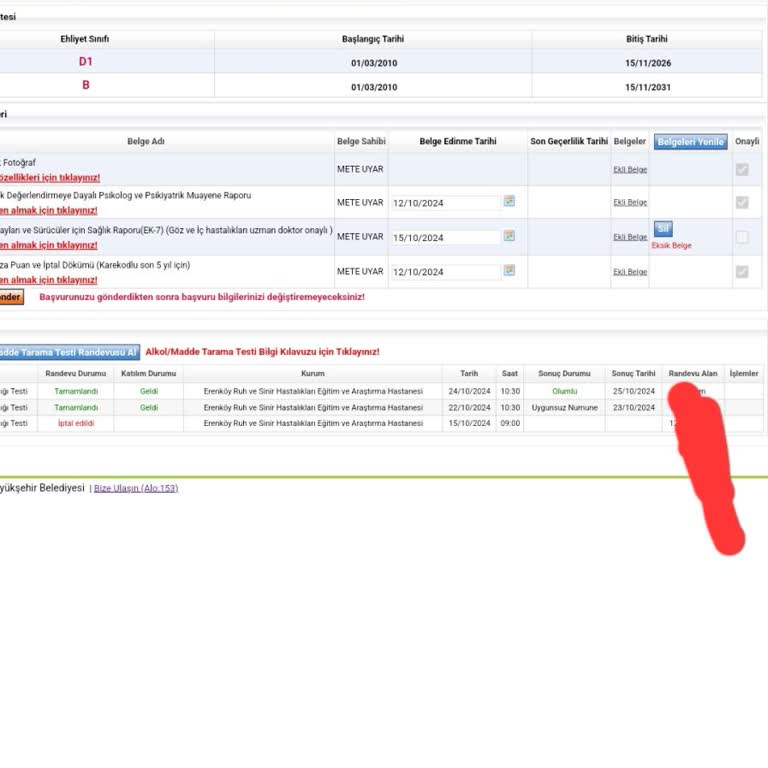Open calendar icon for psychiatric report date
768x768 pixels.
(509, 201)
